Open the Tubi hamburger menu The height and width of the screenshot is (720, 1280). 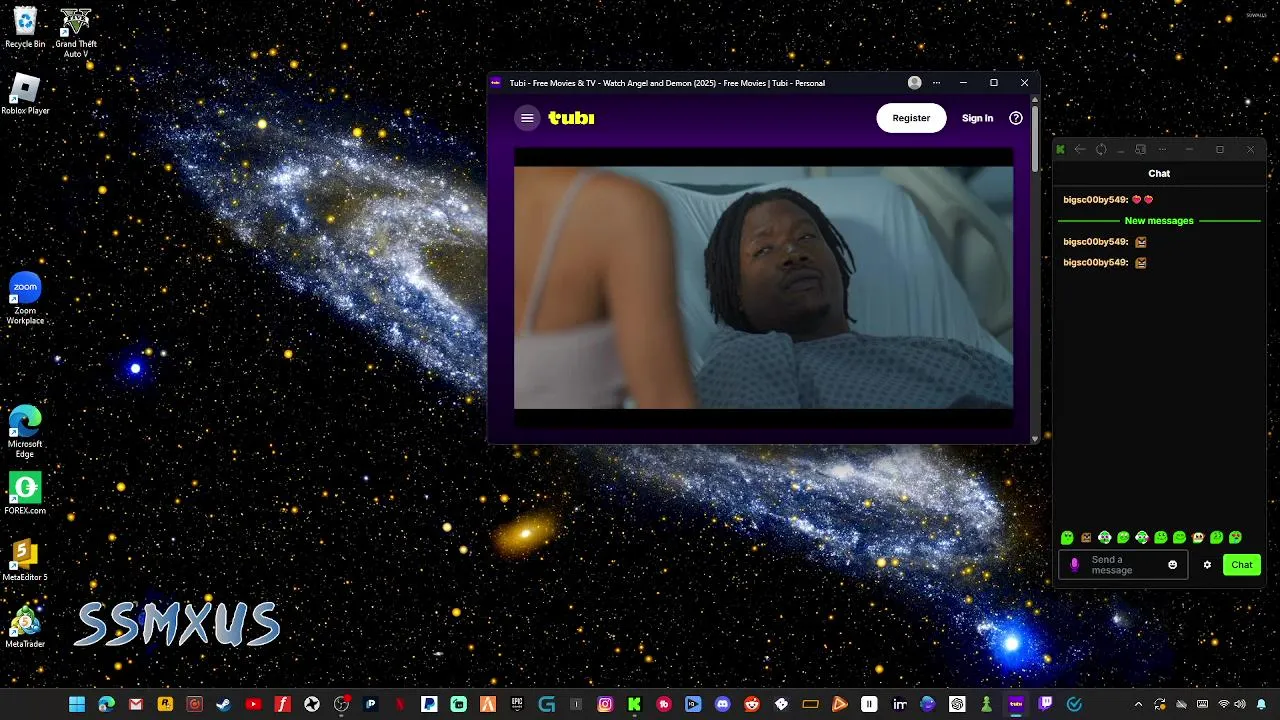[x=527, y=118]
